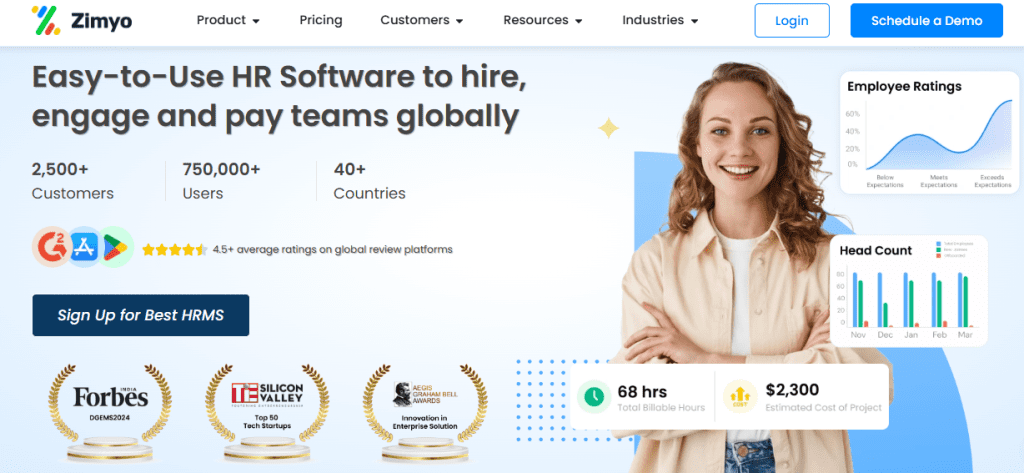Click the Dec label in Head Count
The image size is (1024, 473).
(x=885, y=334)
